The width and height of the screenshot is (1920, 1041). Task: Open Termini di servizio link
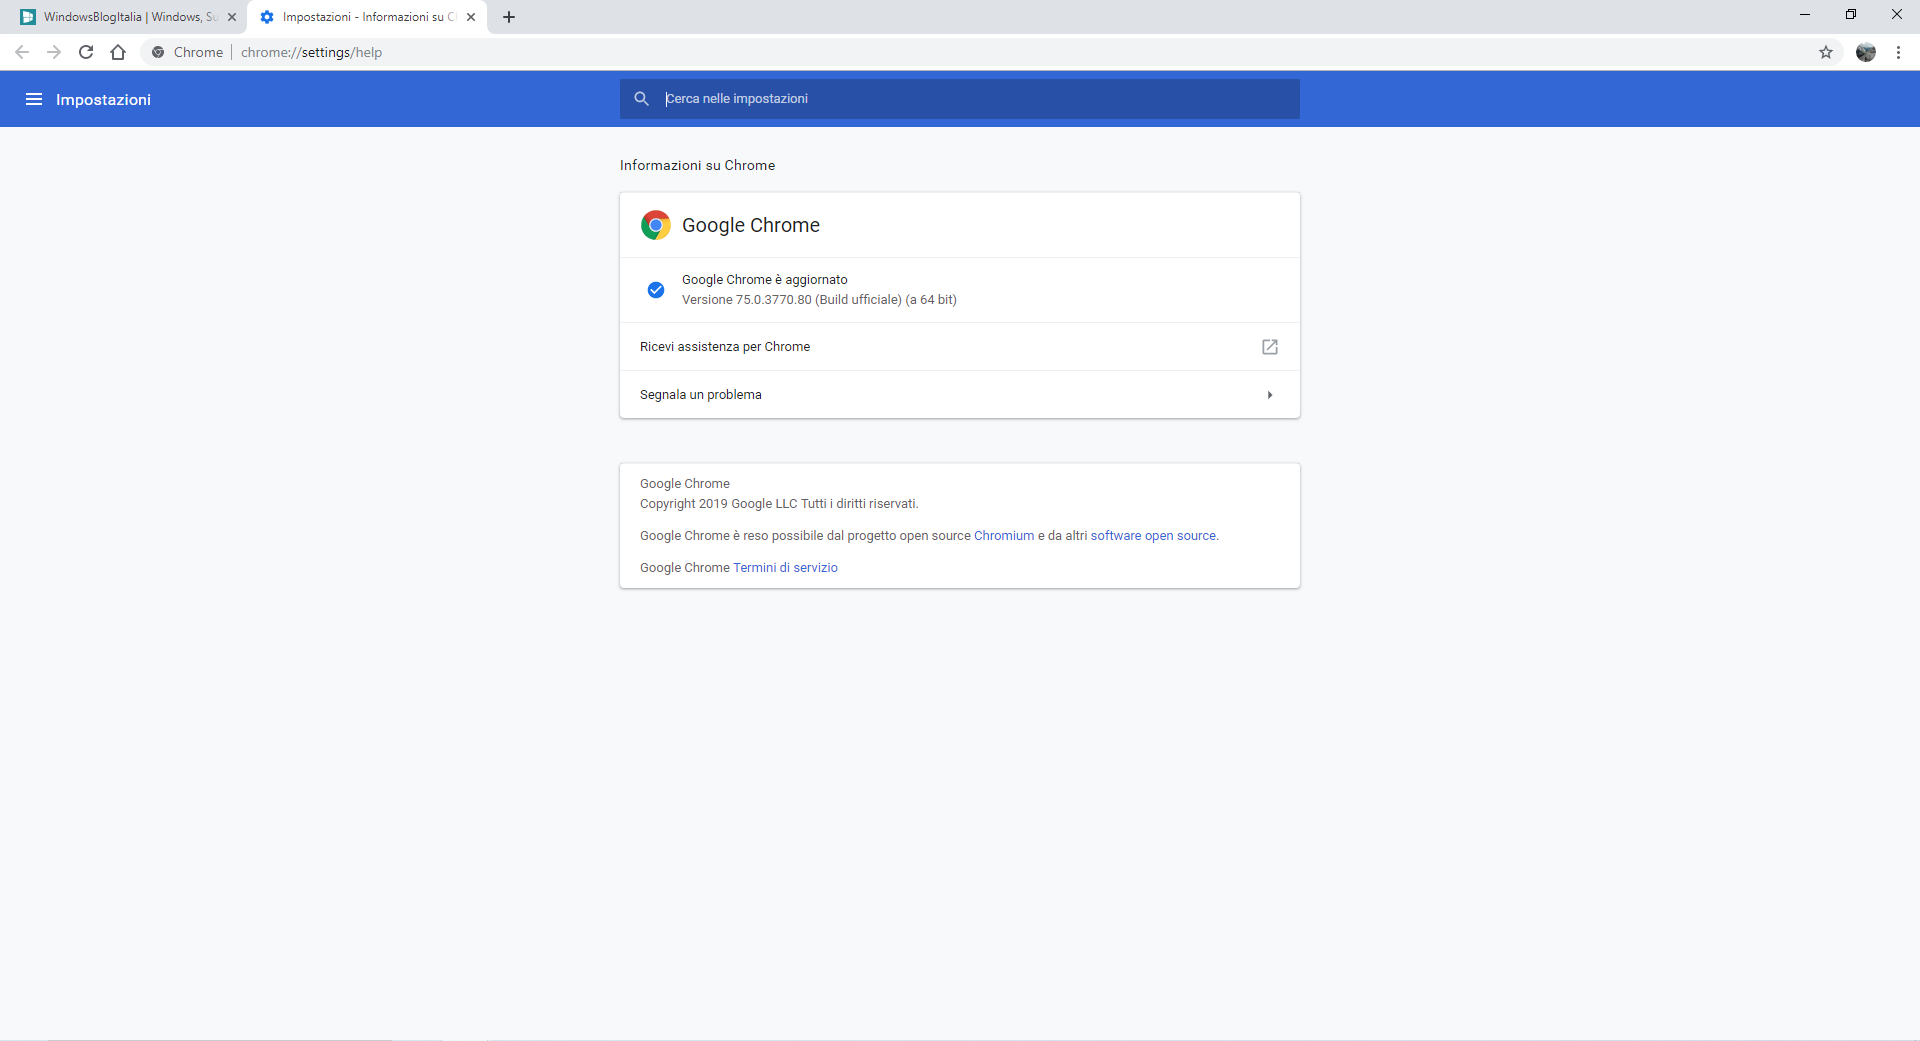(785, 568)
